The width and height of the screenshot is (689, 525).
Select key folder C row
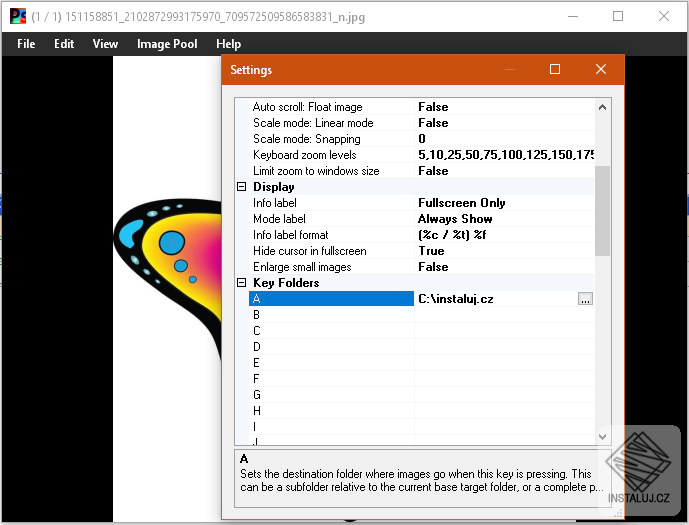422,331
